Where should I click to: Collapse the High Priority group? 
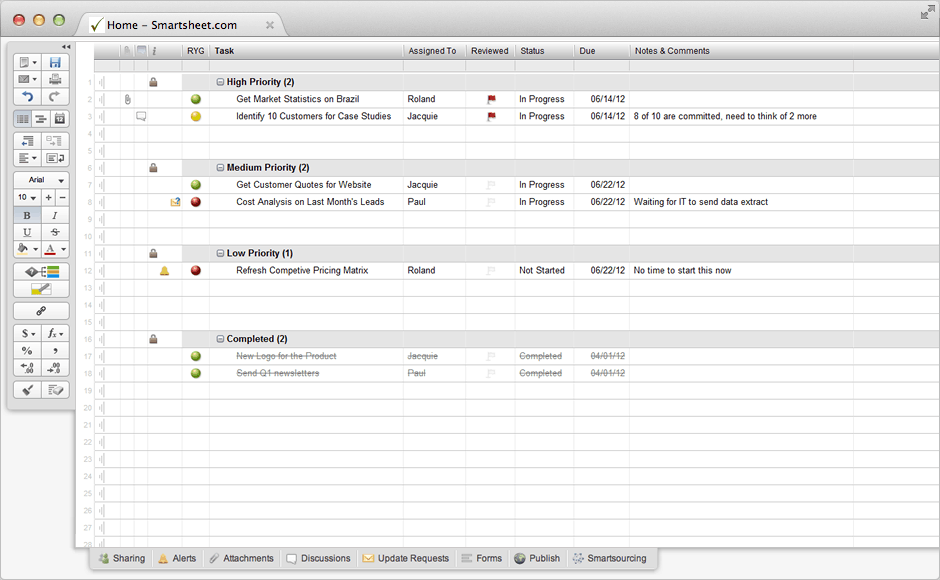[x=220, y=82]
